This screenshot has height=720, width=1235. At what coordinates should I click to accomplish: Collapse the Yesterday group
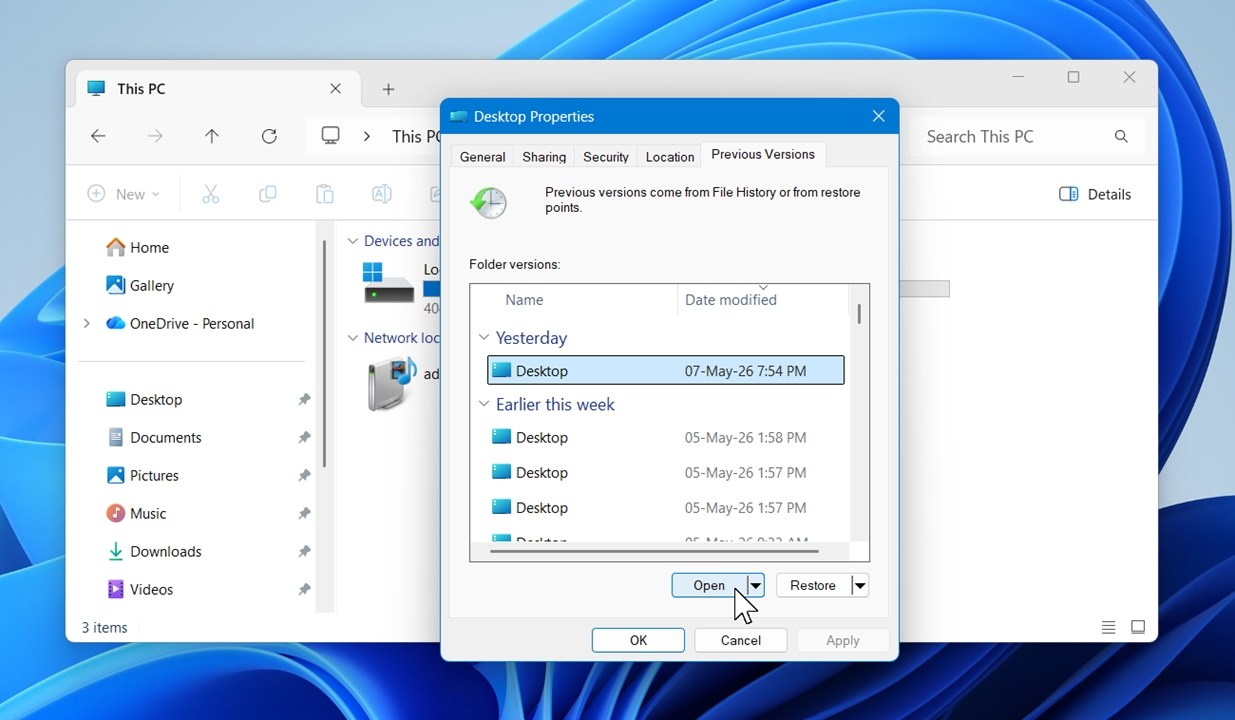[484, 338]
